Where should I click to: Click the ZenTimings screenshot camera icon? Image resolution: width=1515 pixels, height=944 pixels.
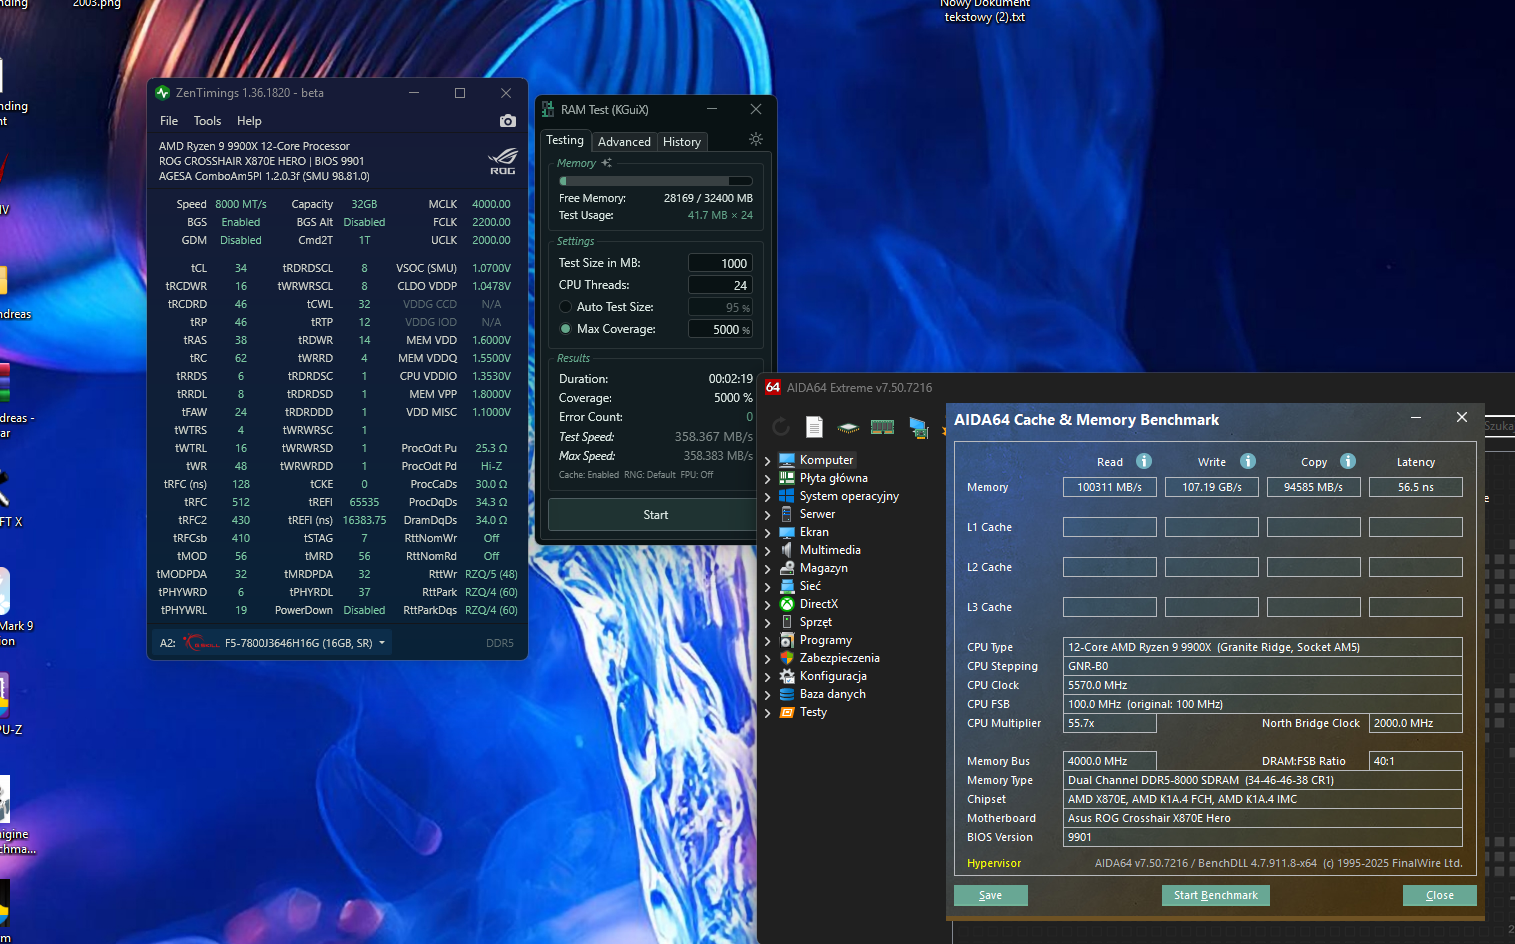click(508, 121)
